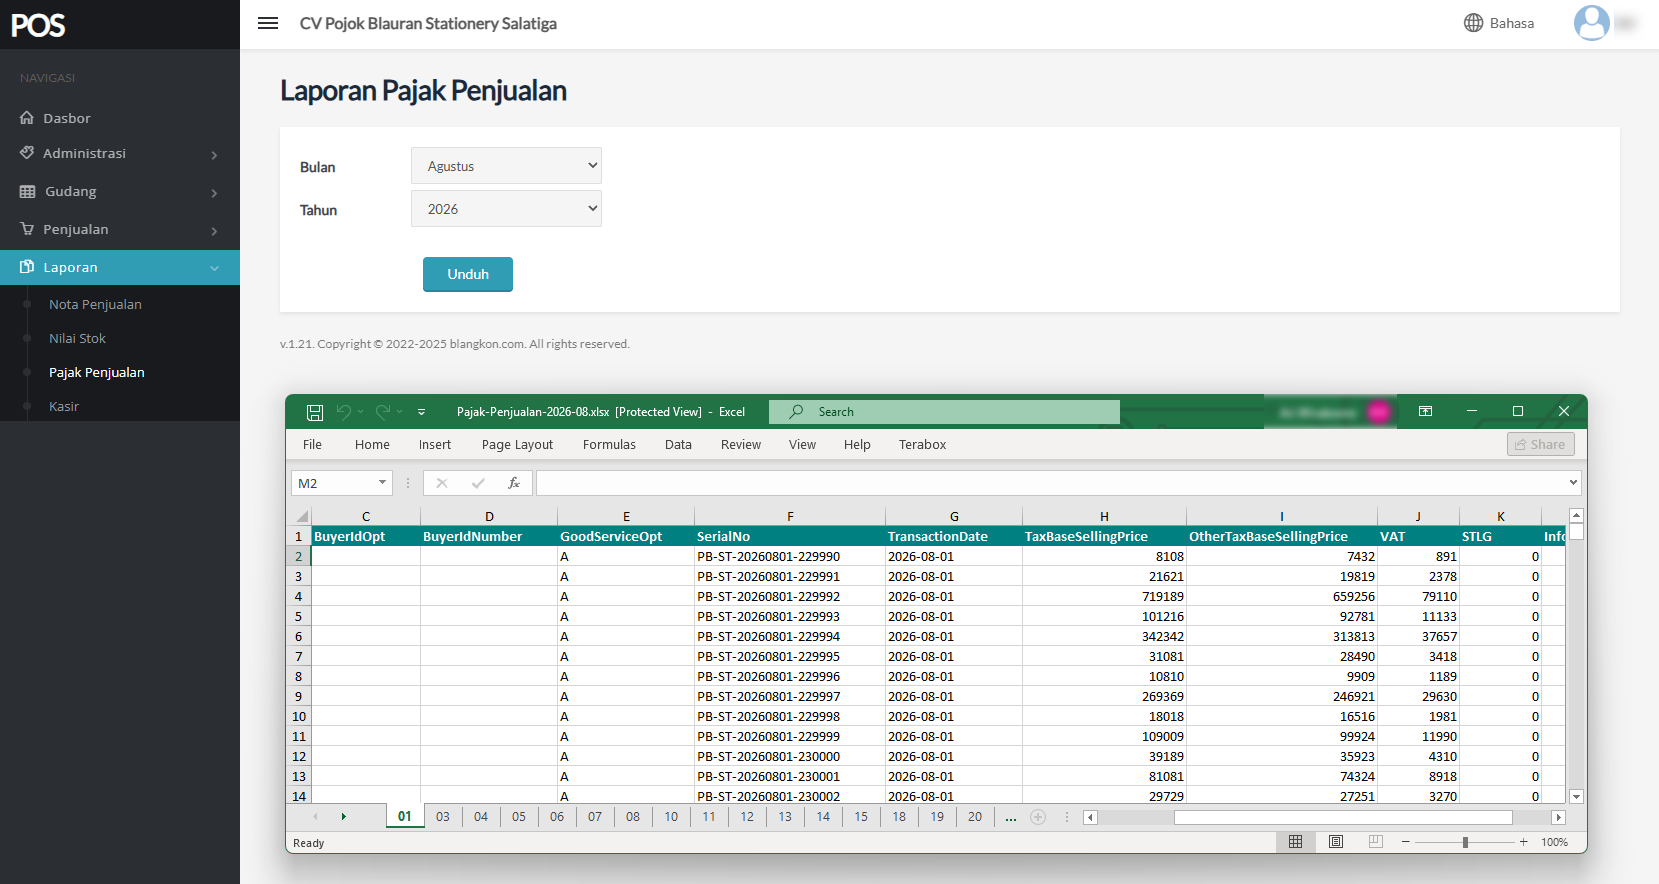
Task: Click the Share button in Excel
Action: pyautogui.click(x=1541, y=444)
